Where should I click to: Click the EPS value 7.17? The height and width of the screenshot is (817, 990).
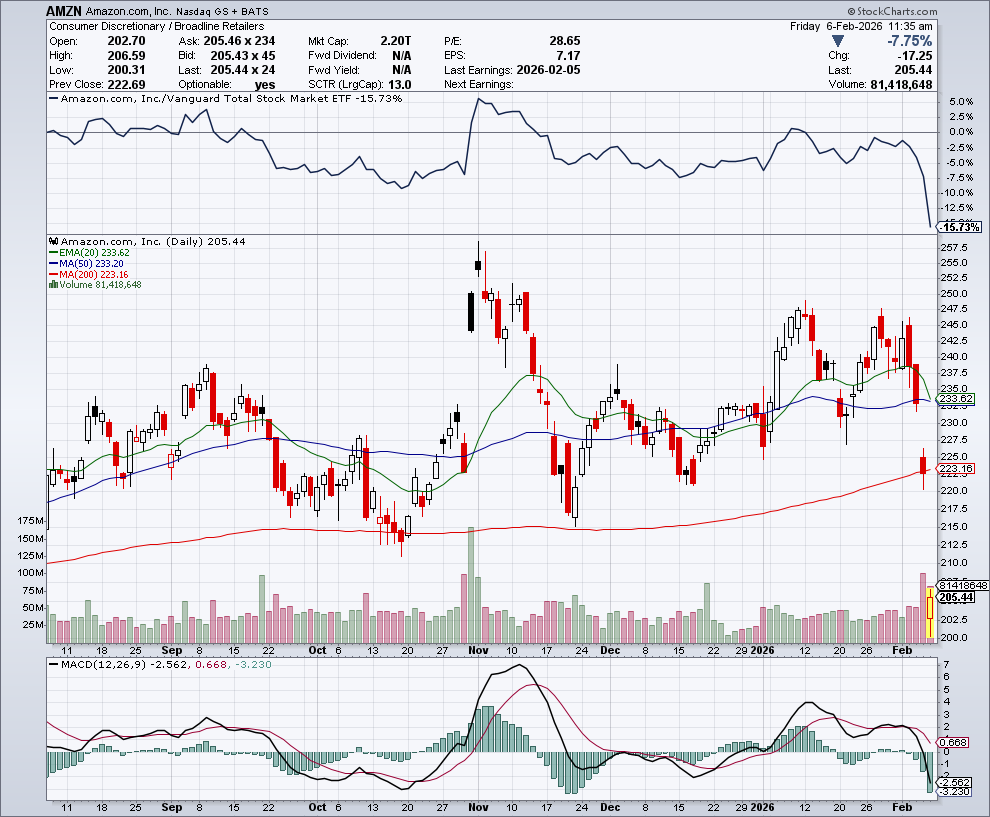568,56
